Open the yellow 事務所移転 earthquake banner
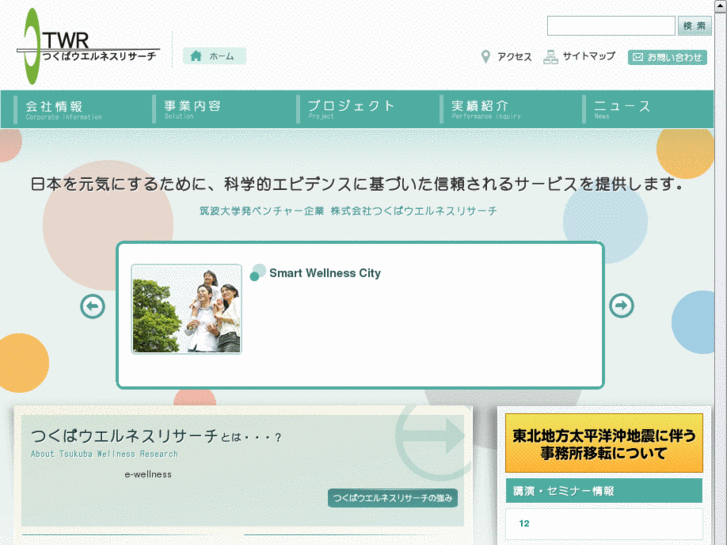 (604, 444)
